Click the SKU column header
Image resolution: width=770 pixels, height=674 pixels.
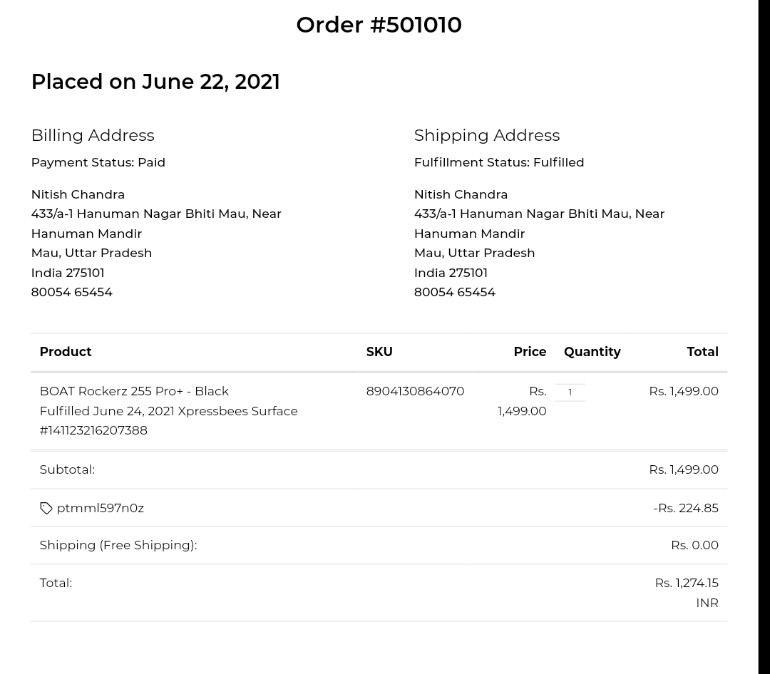pos(379,351)
